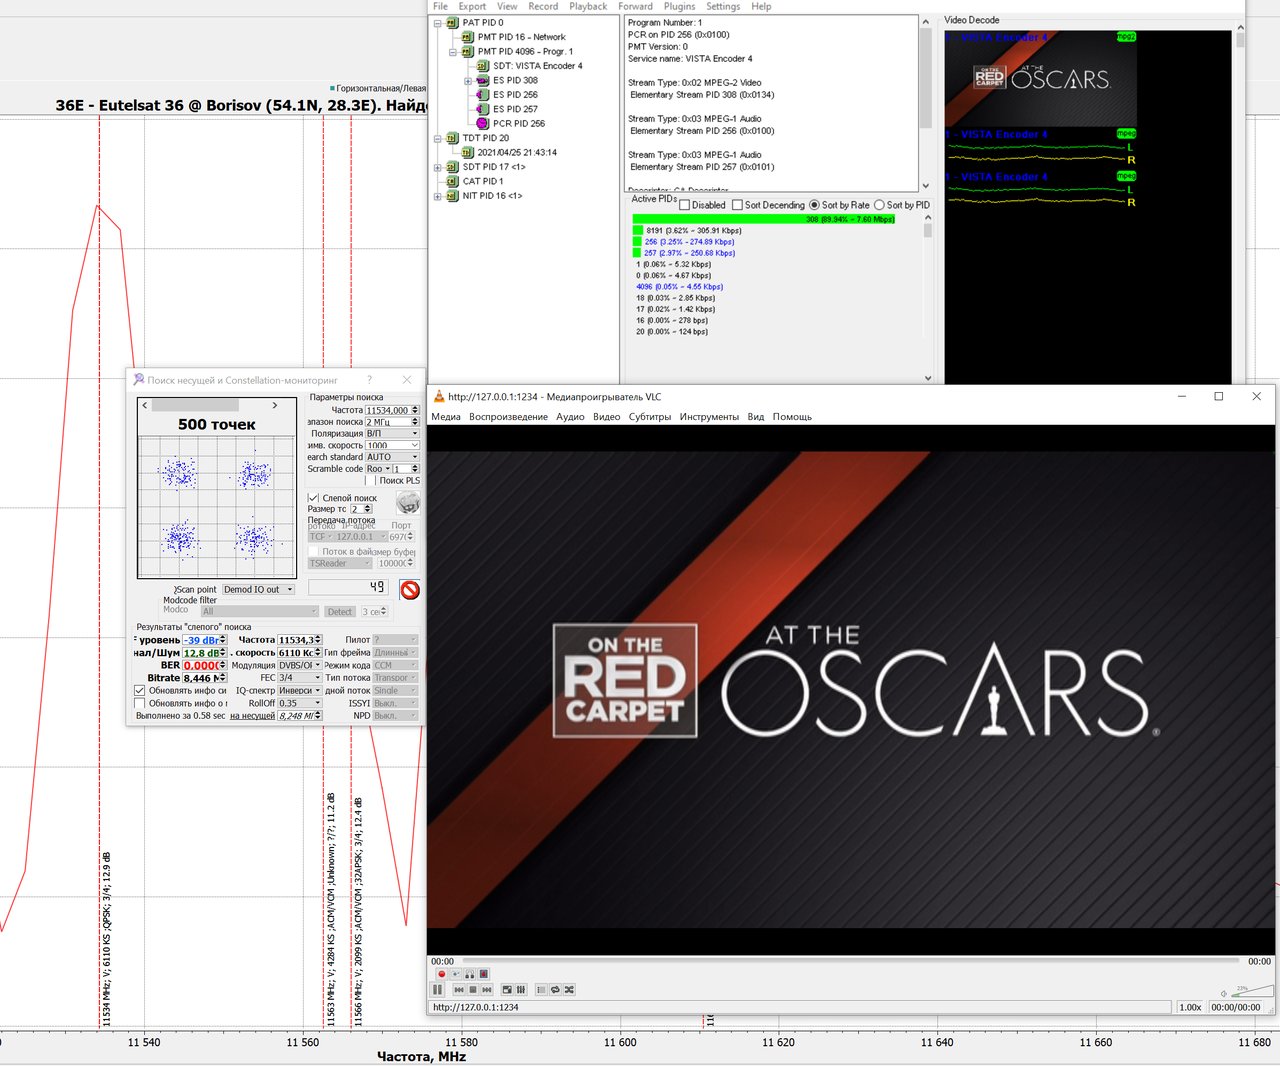Image resolution: width=1280 pixels, height=1066 pixels.
Task: Toggle Обновлять инфо си checkbox
Action: pos(140,690)
